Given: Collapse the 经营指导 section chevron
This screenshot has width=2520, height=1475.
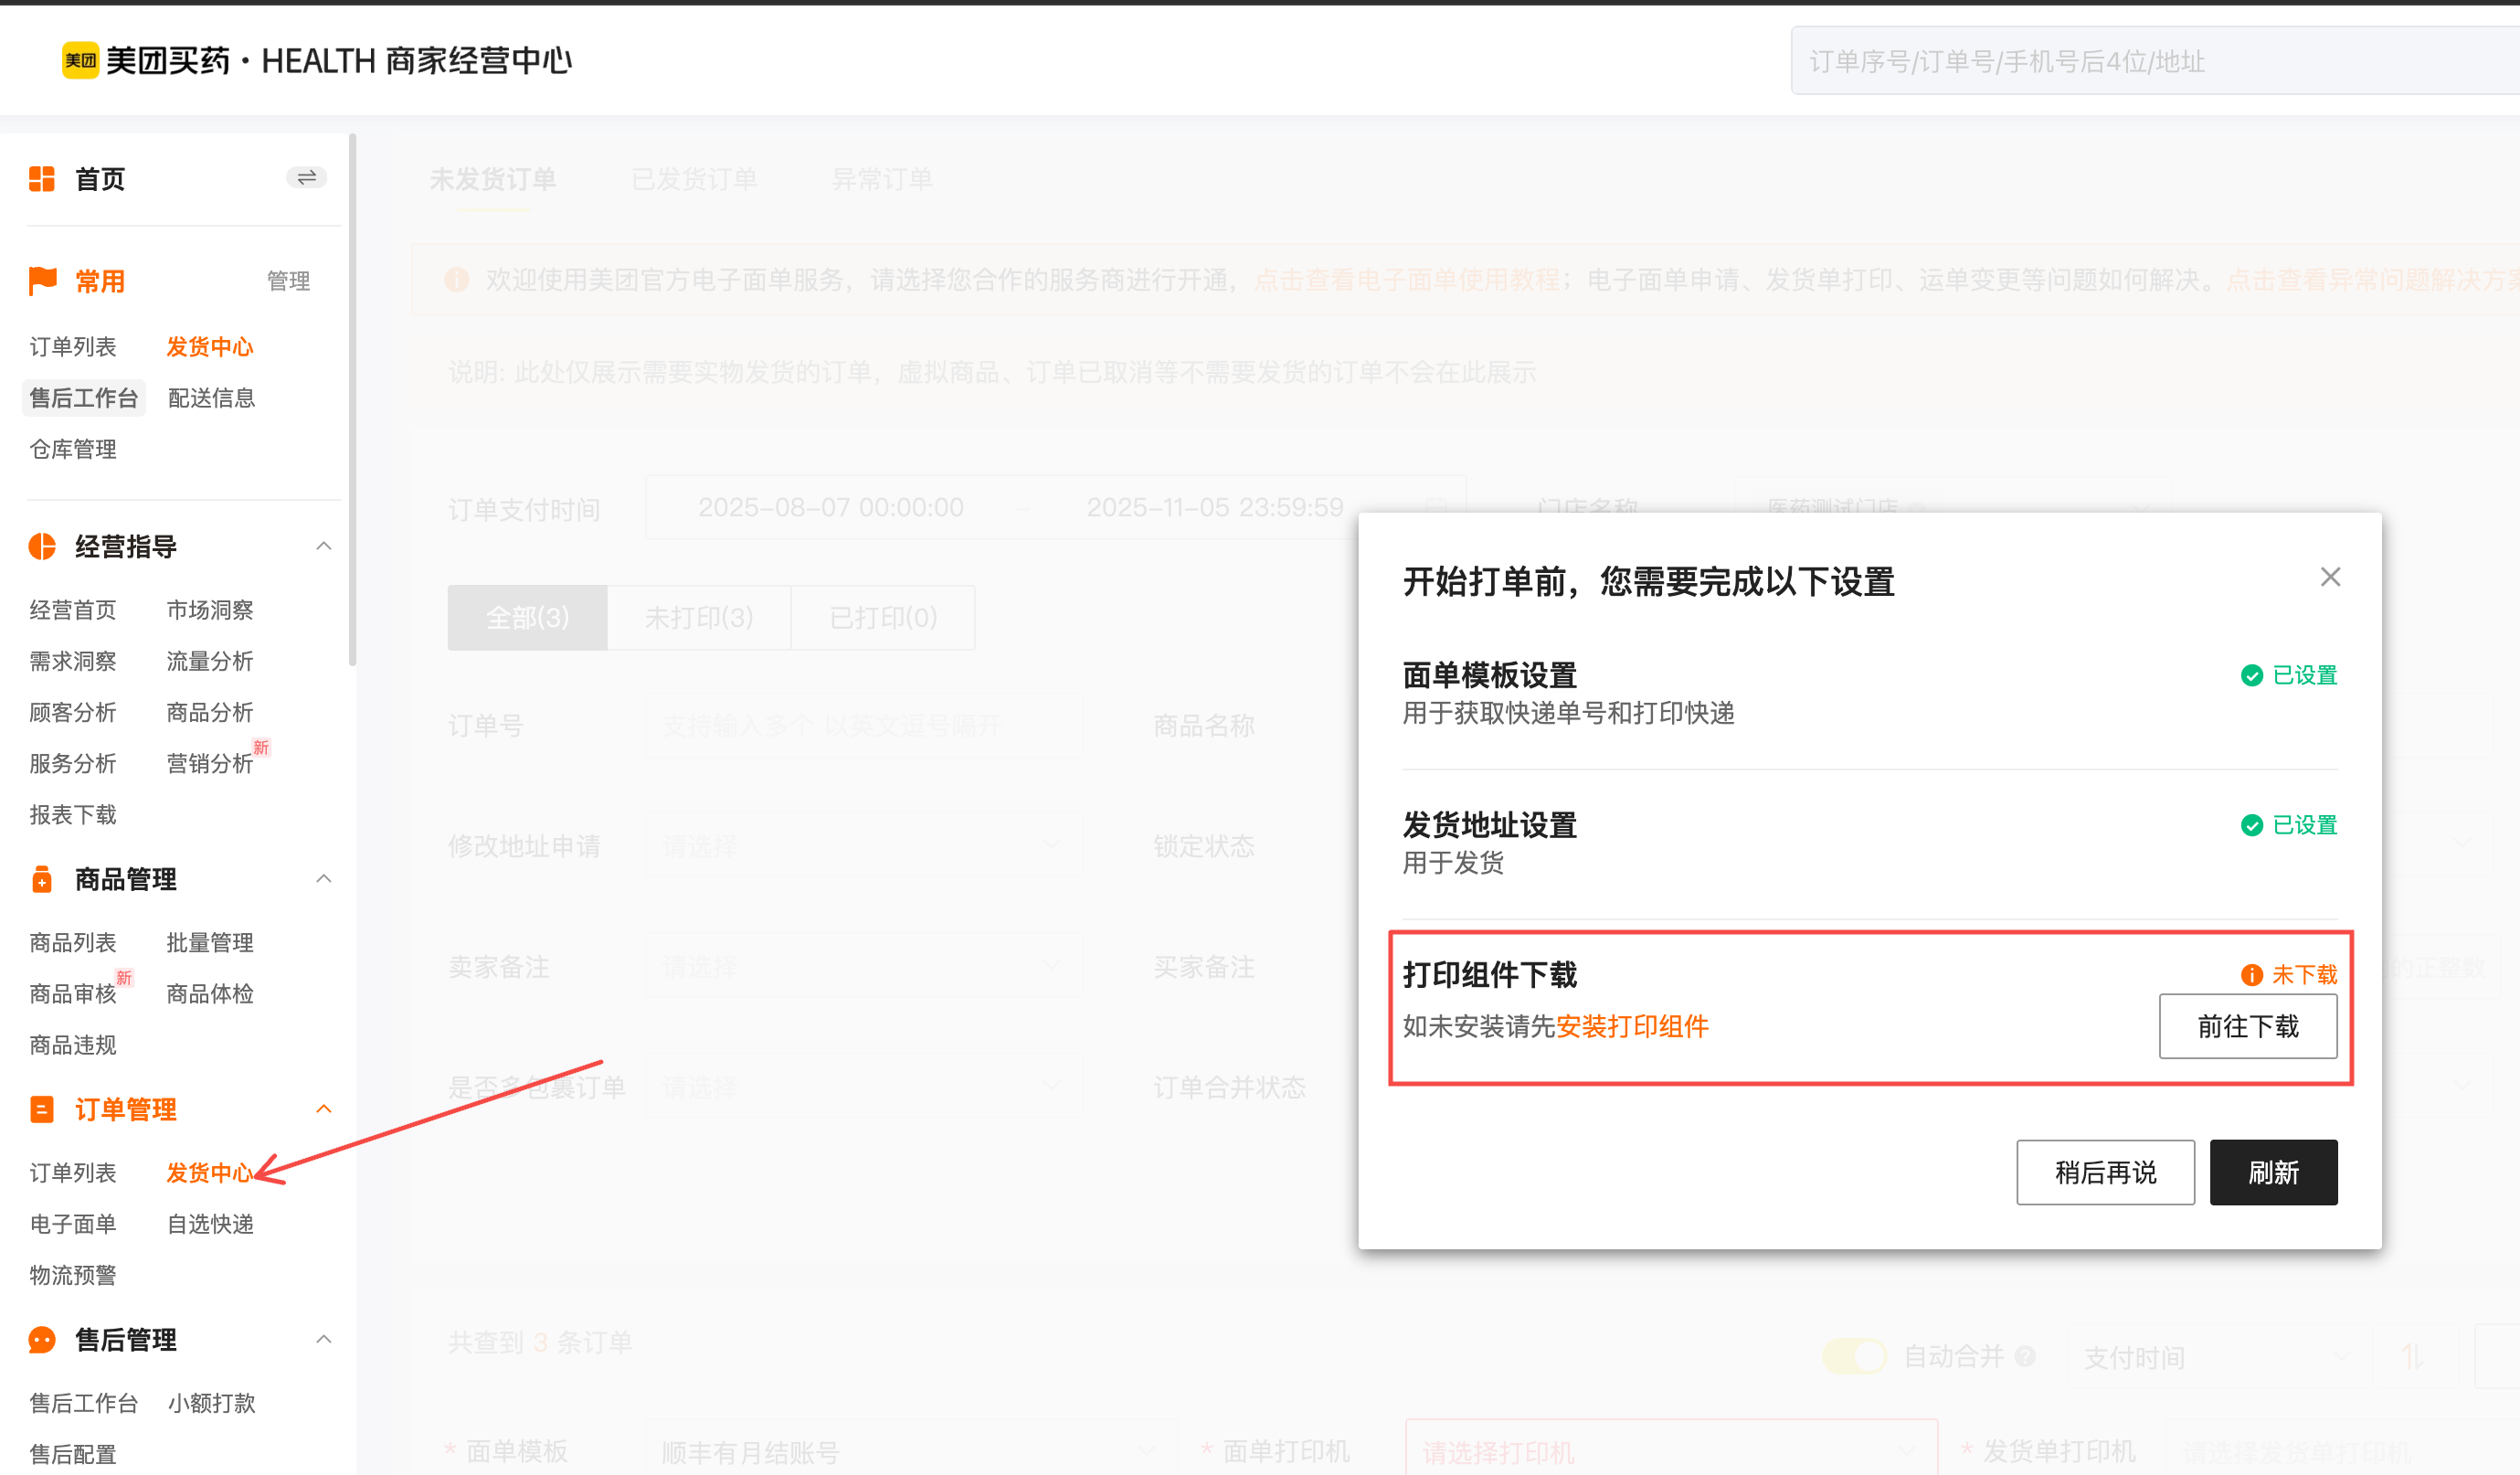Looking at the screenshot, I should pos(323,546).
